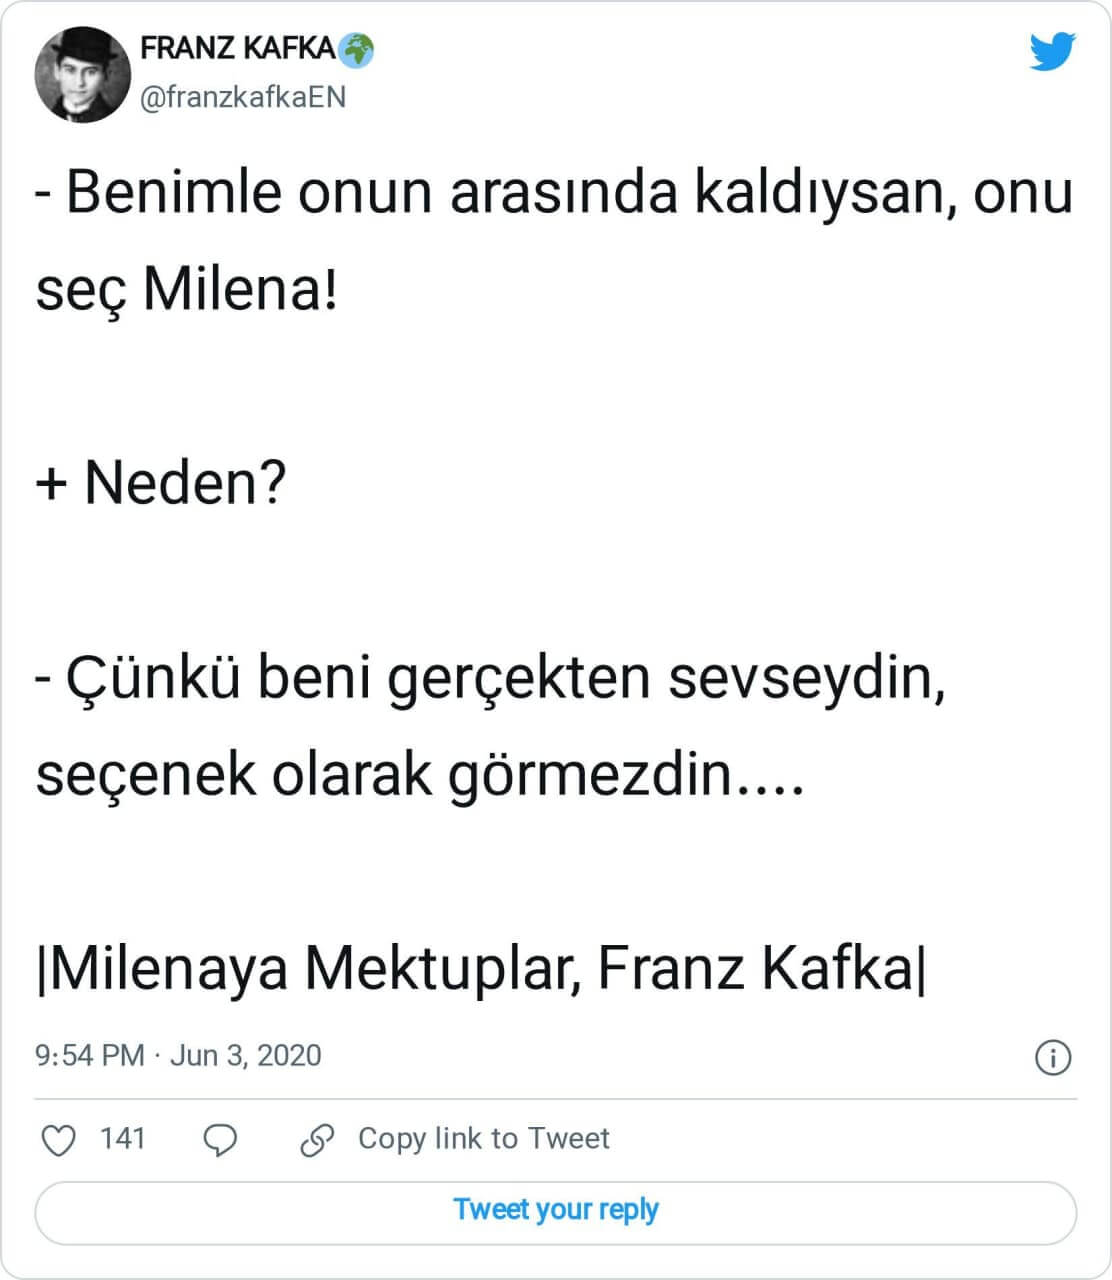Click the Twitter bird logo

pos(1052,51)
